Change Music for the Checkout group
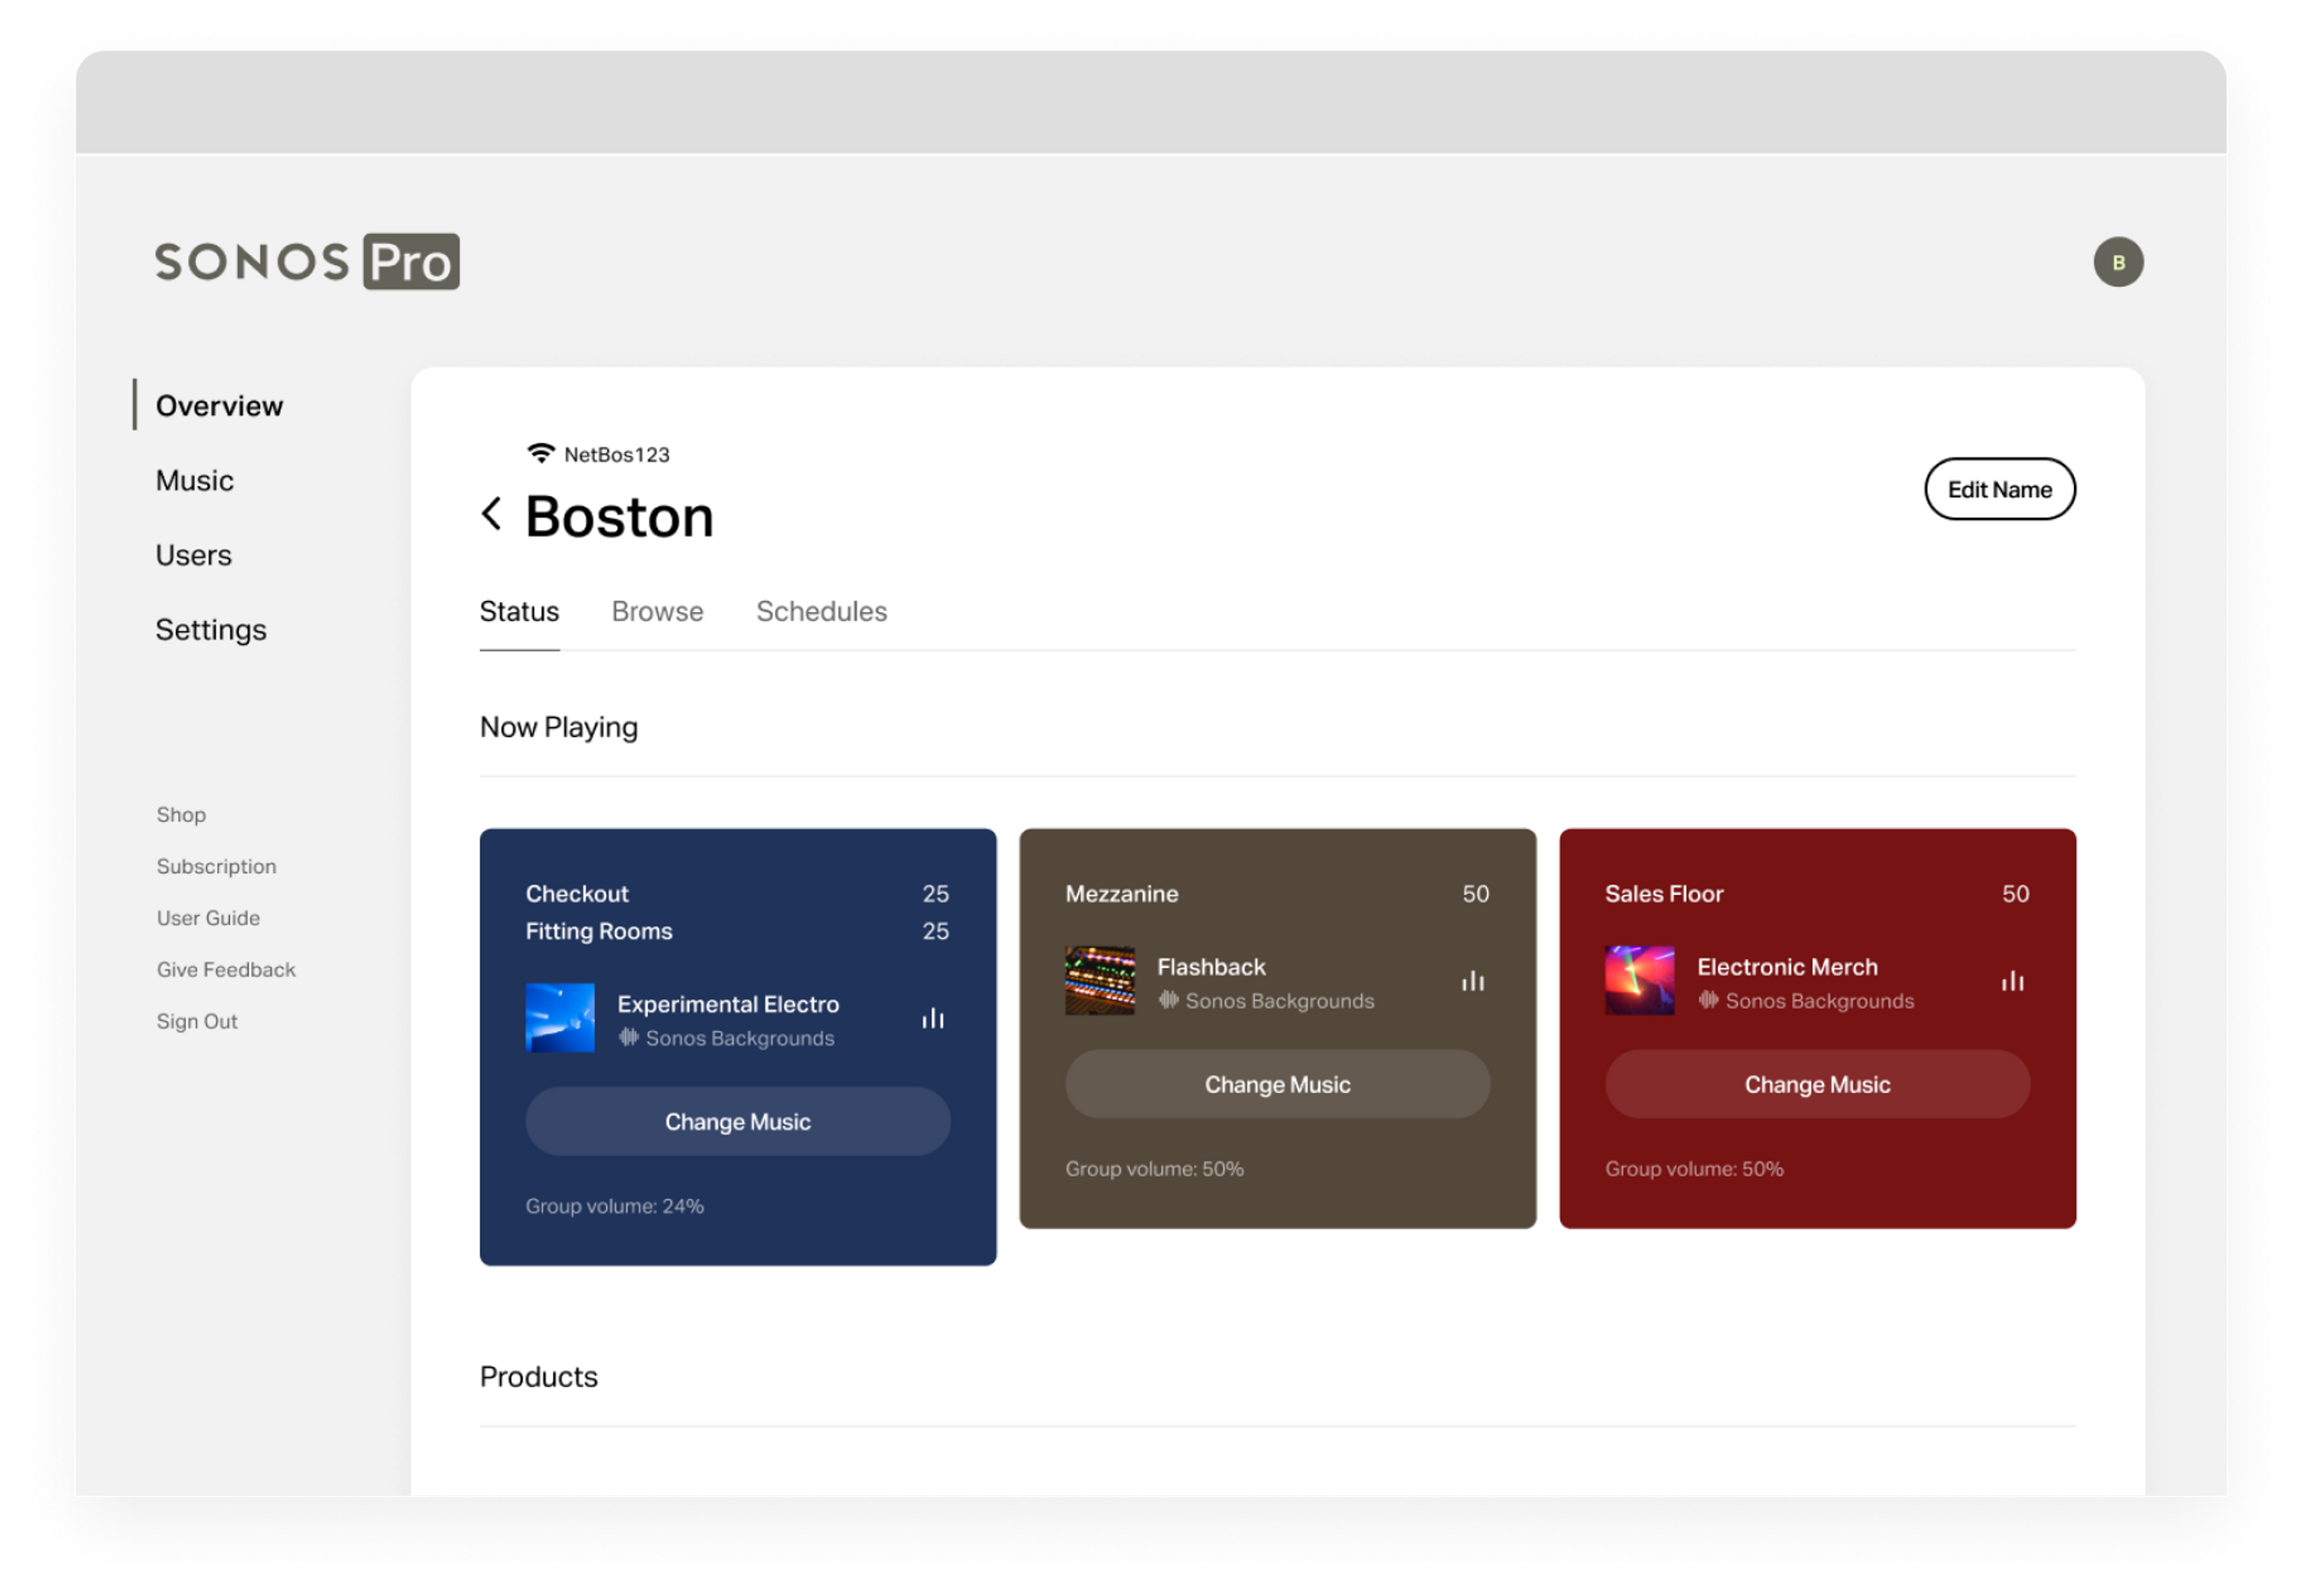This screenshot has width=2302, height=1596. (x=738, y=1122)
